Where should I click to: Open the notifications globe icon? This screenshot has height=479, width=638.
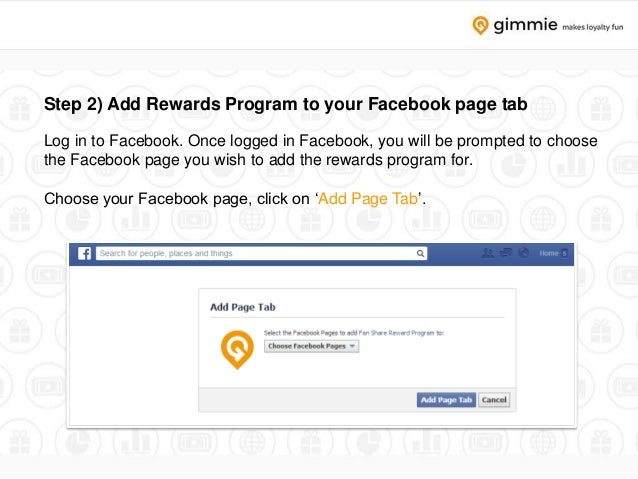point(524,253)
